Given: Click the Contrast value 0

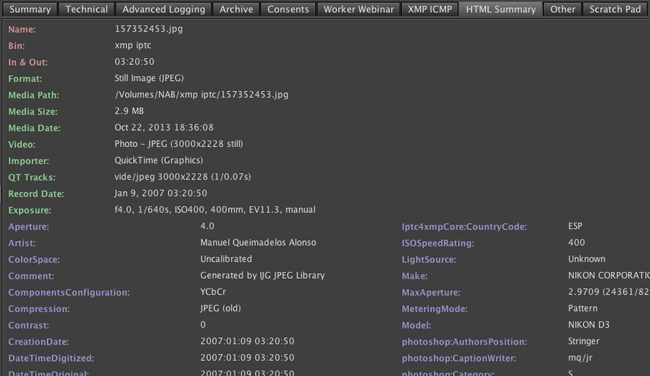Looking at the screenshot, I should [203, 325].
